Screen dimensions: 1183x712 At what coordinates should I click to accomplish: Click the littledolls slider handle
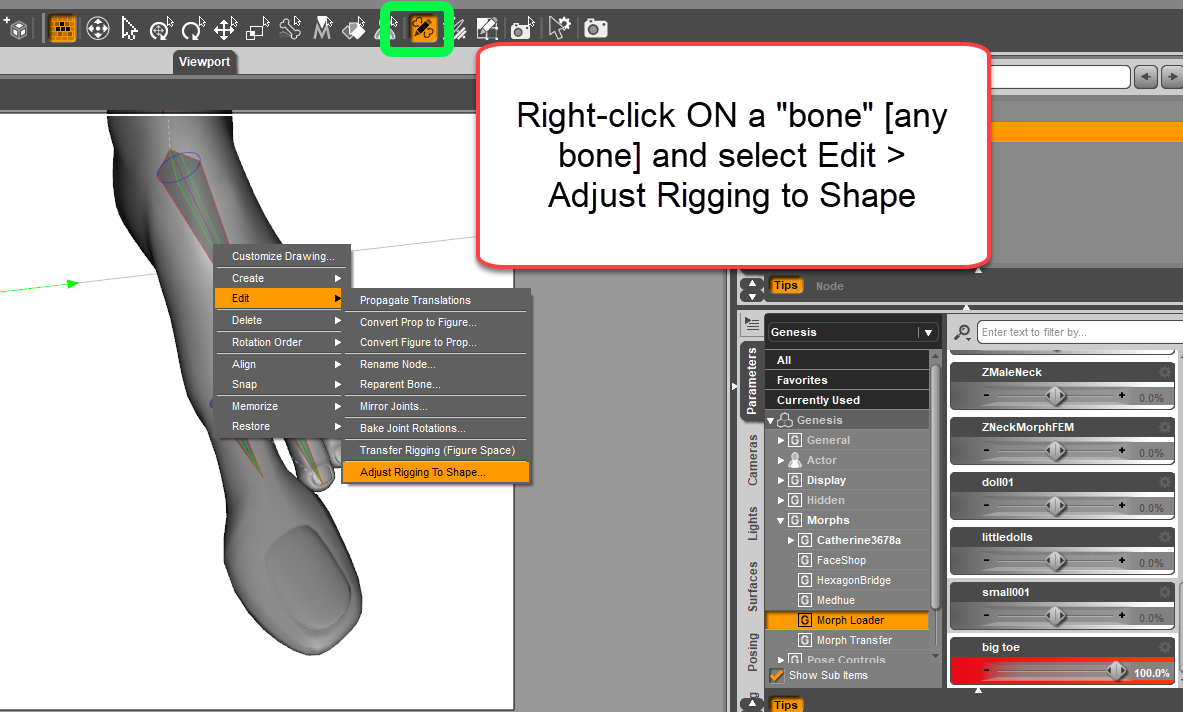pyautogui.click(x=1055, y=560)
